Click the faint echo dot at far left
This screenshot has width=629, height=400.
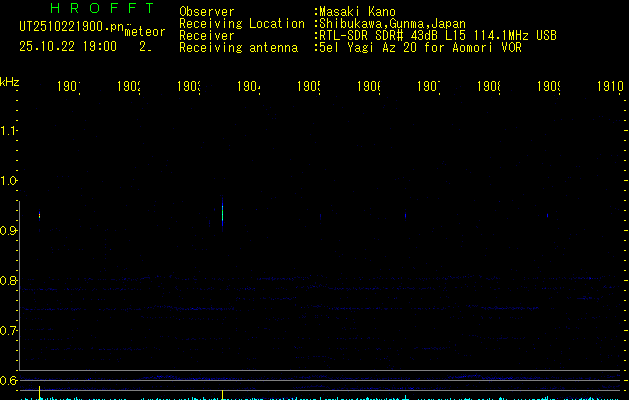point(39,215)
